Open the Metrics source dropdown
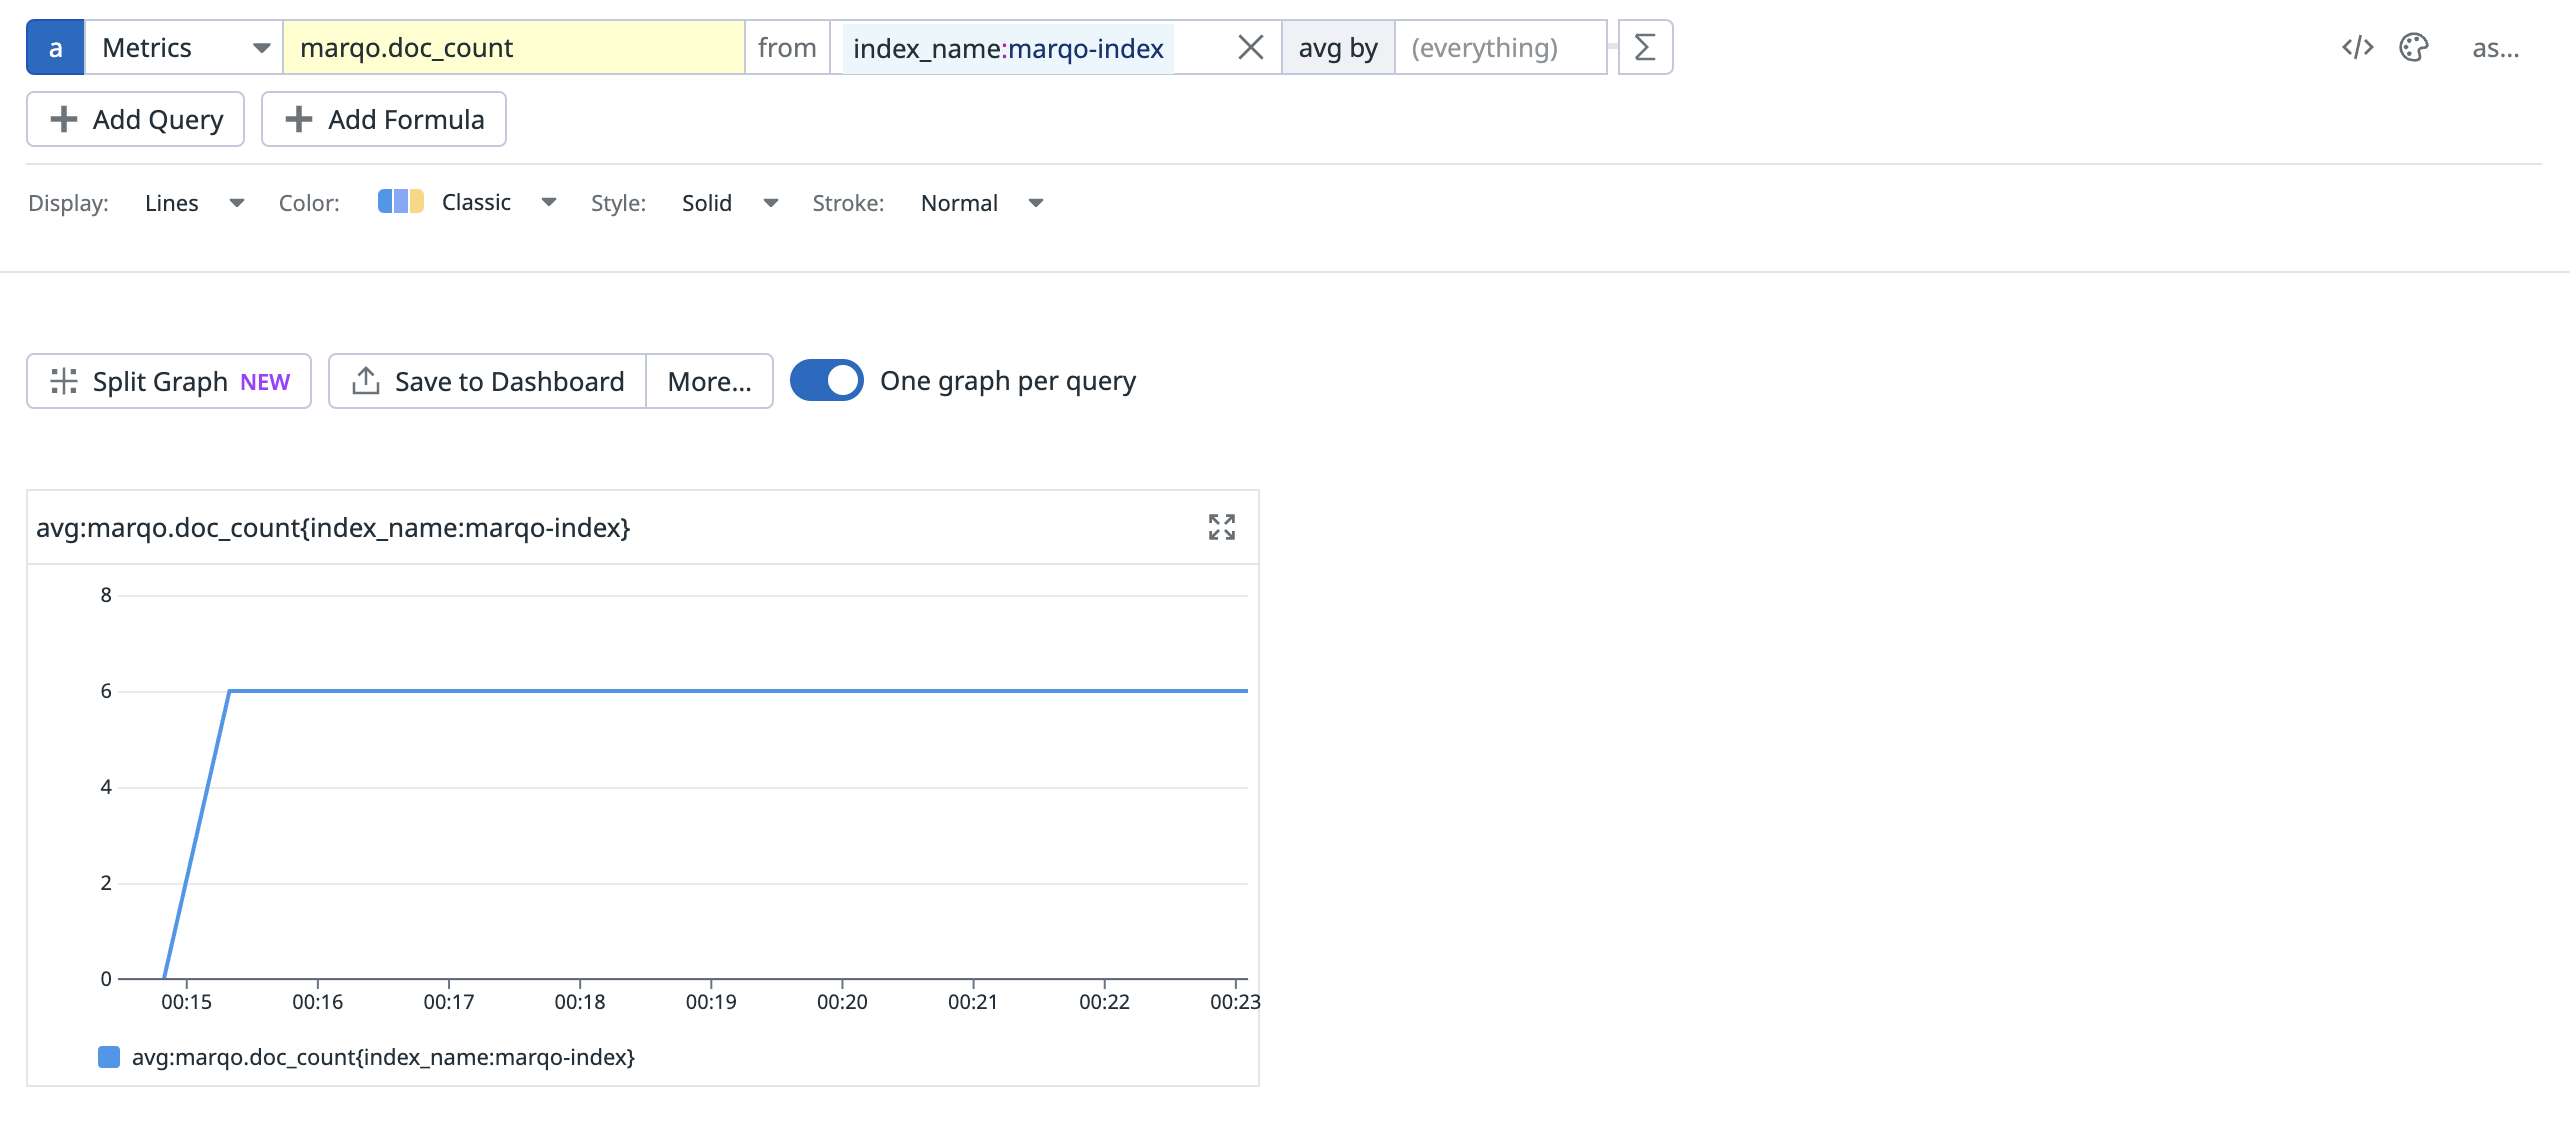 point(184,47)
